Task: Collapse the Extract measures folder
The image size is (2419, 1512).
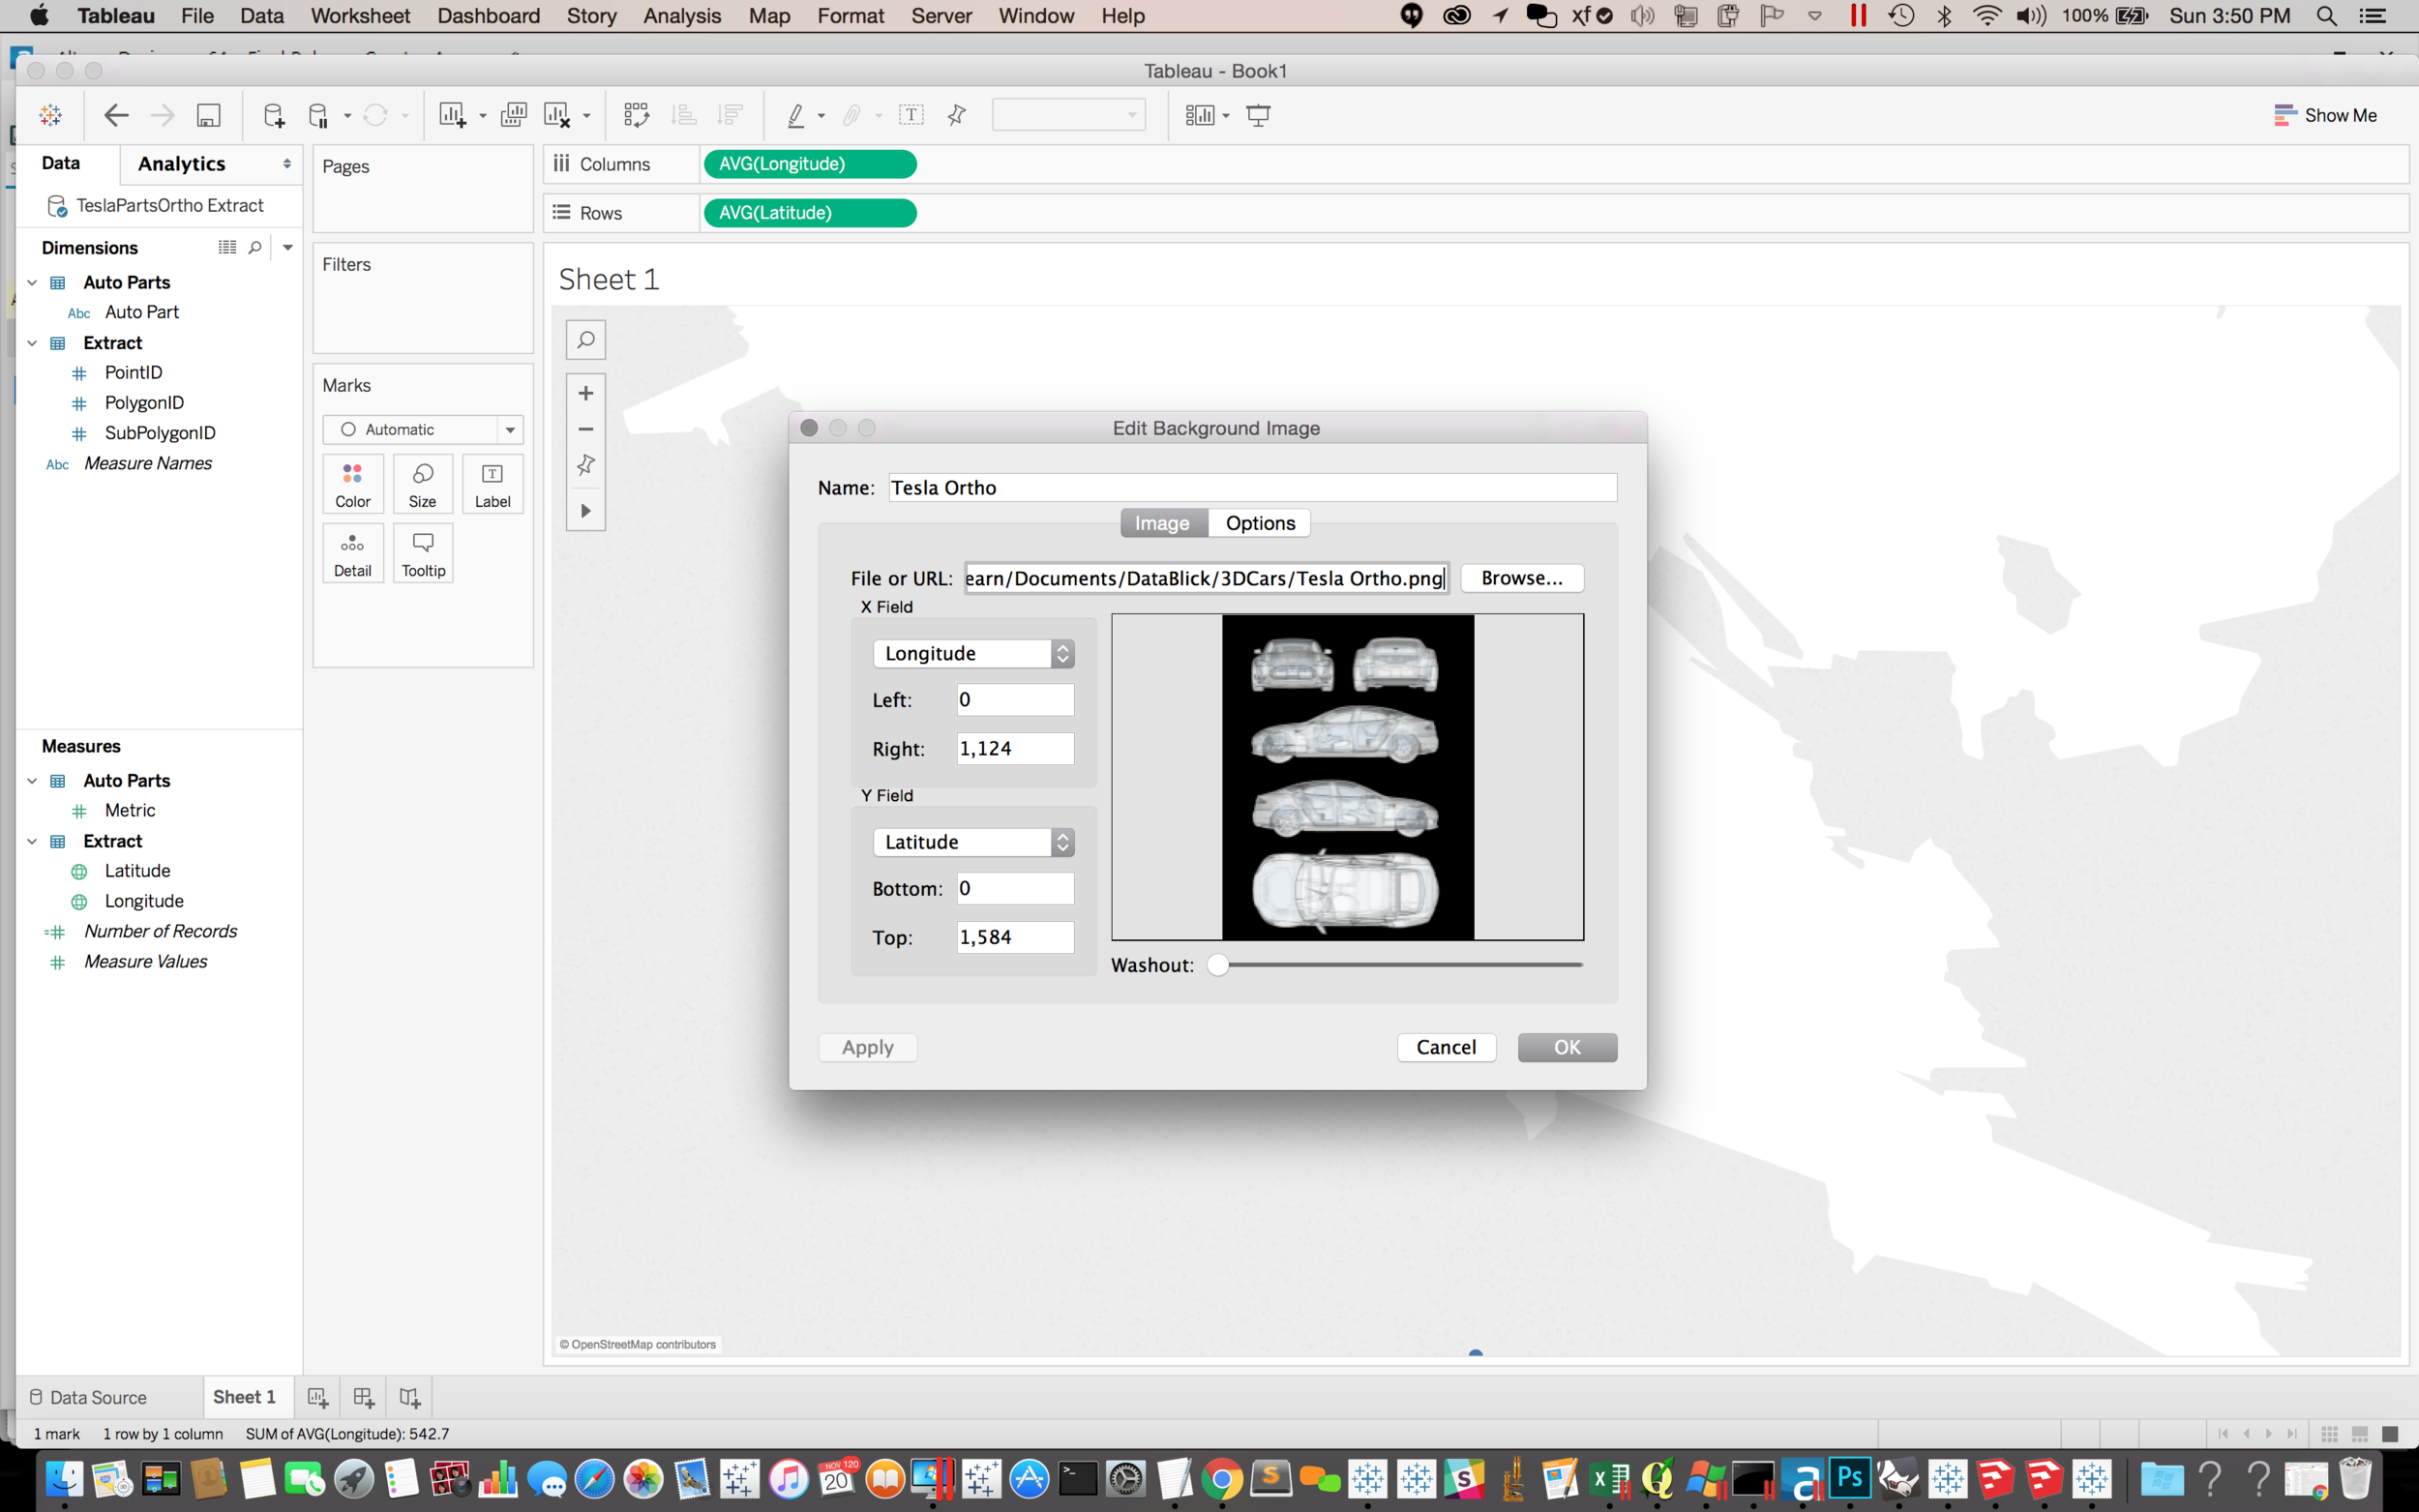Action: click(x=32, y=841)
